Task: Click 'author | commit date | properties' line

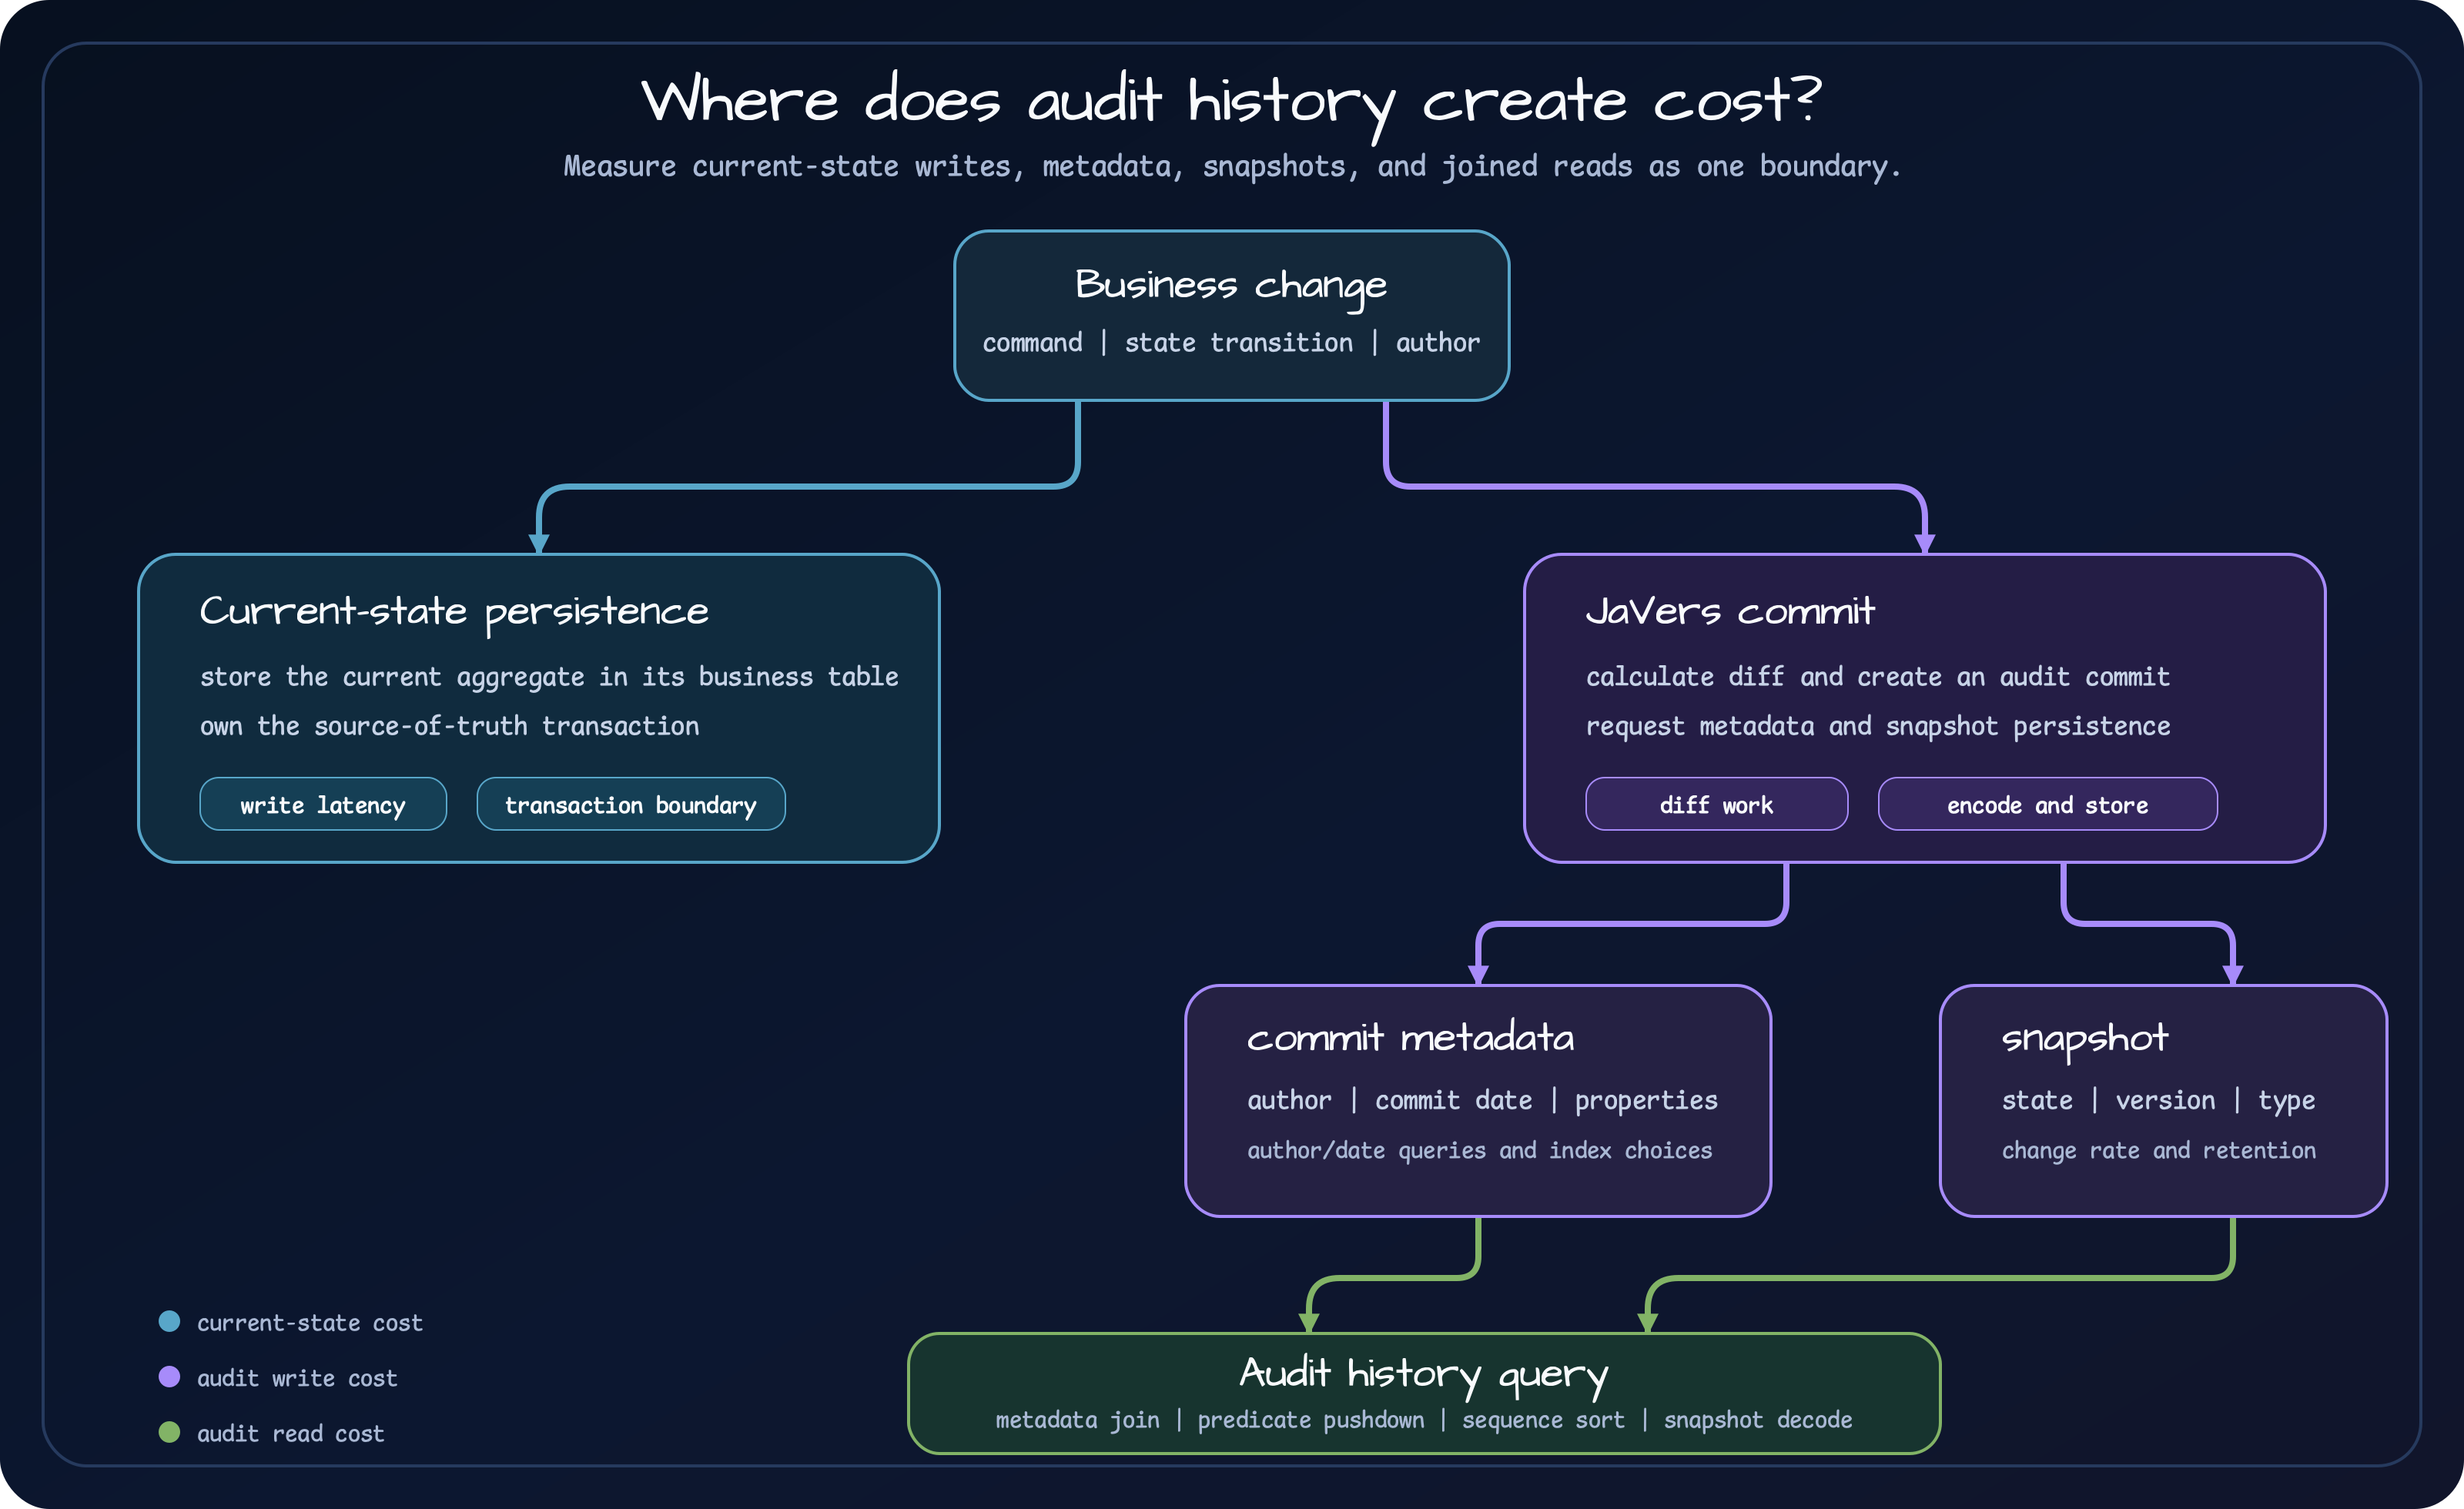Action: [x=1482, y=1101]
